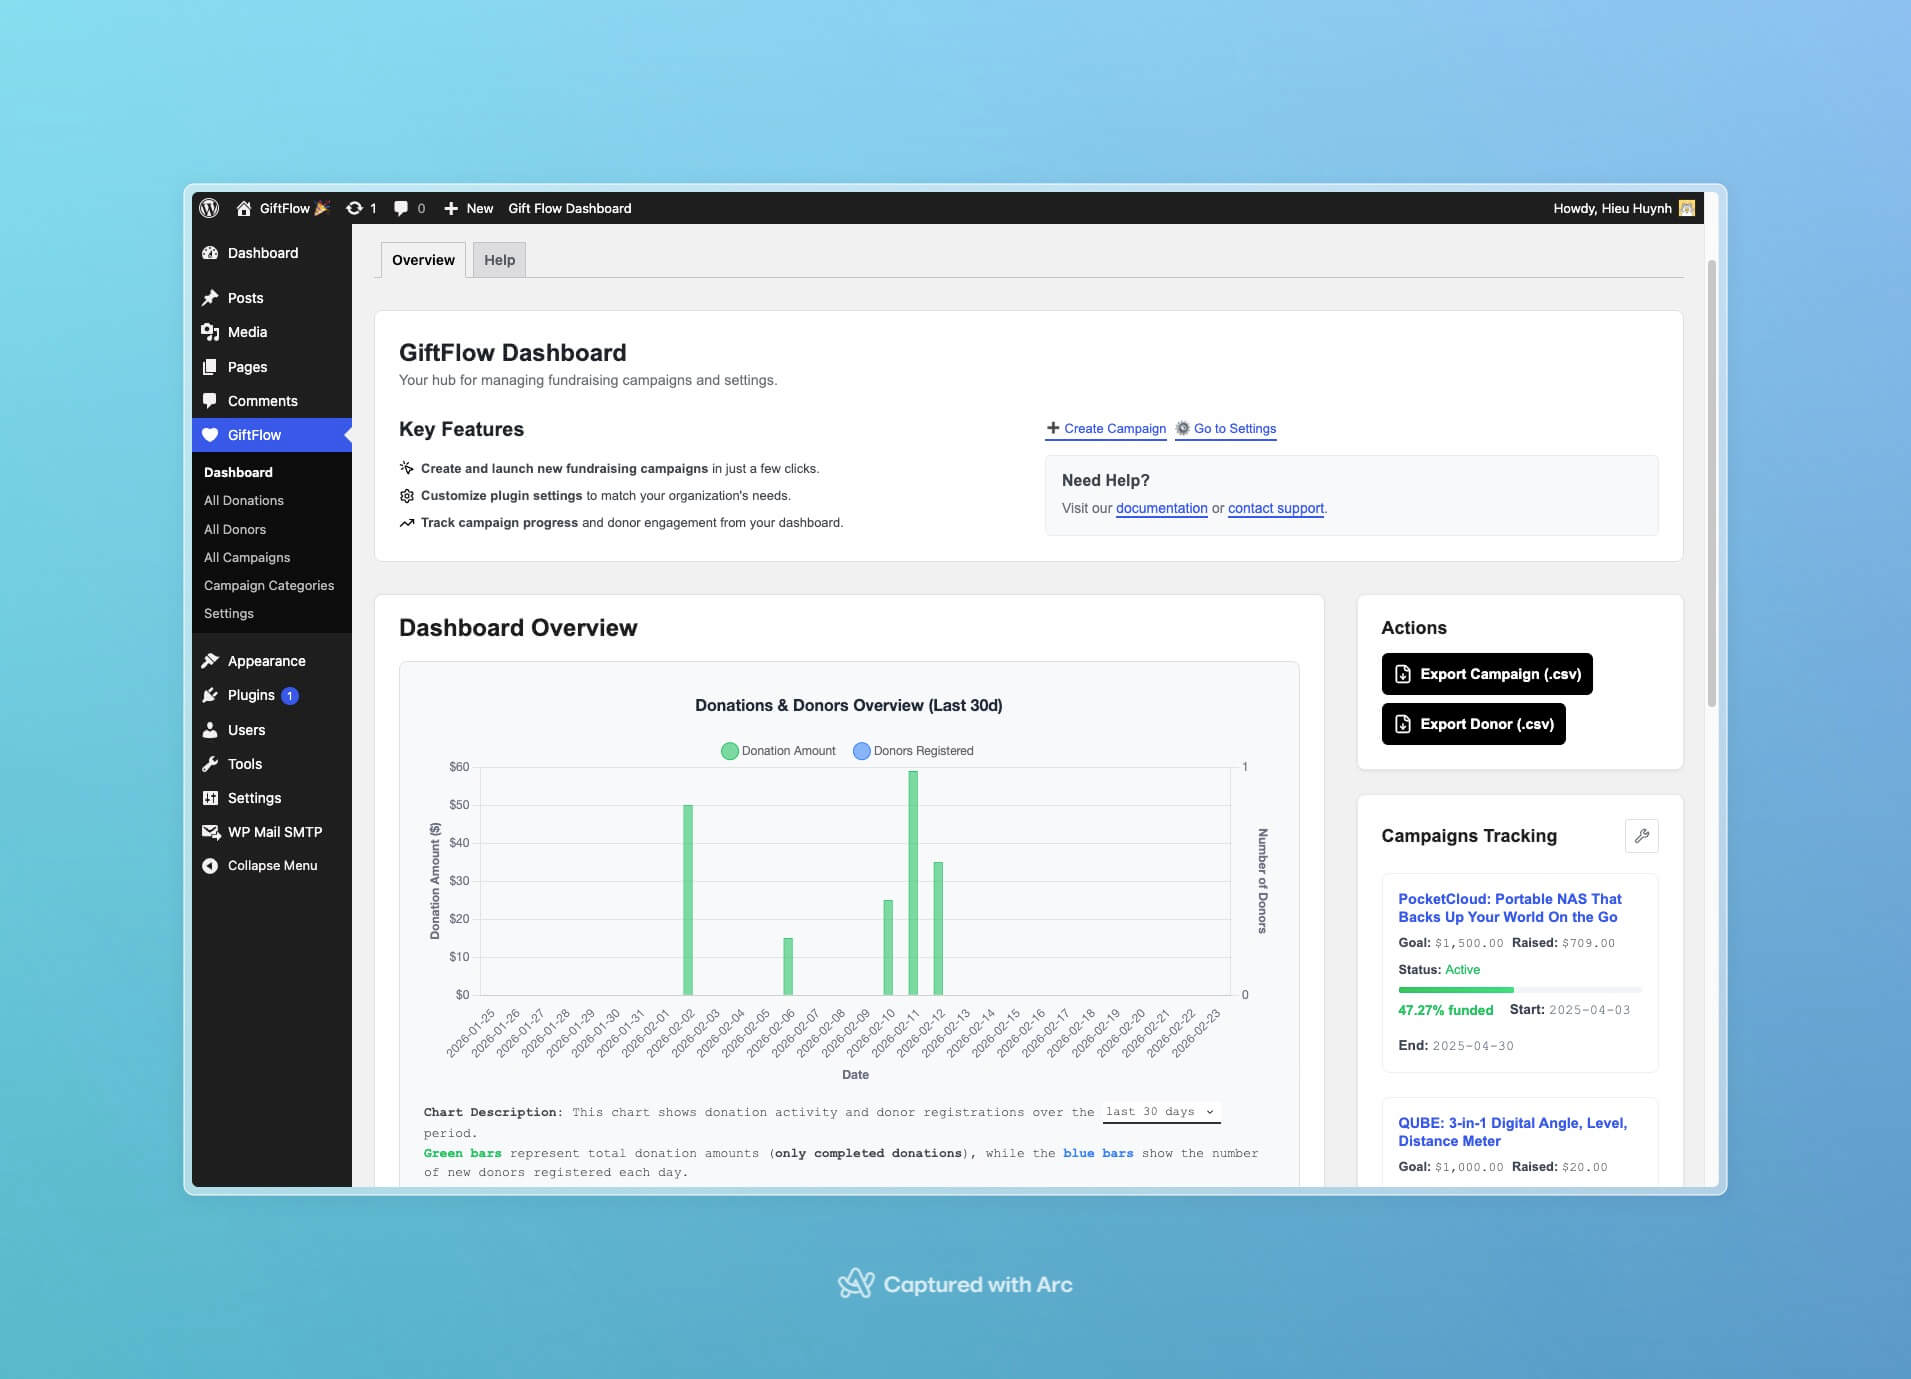Screen dimensions: 1911x1379
Task: Click the download icon on Export Donor
Action: tap(1403, 724)
